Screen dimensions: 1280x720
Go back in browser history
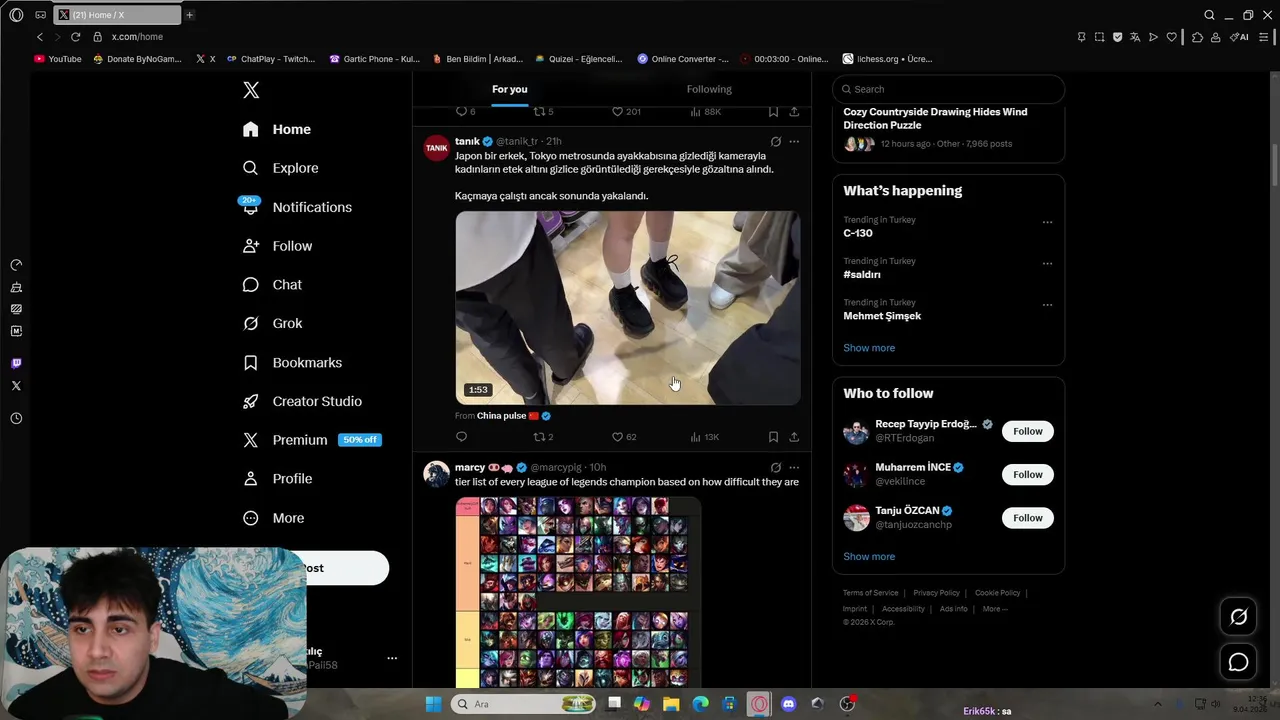[x=40, y=37]
